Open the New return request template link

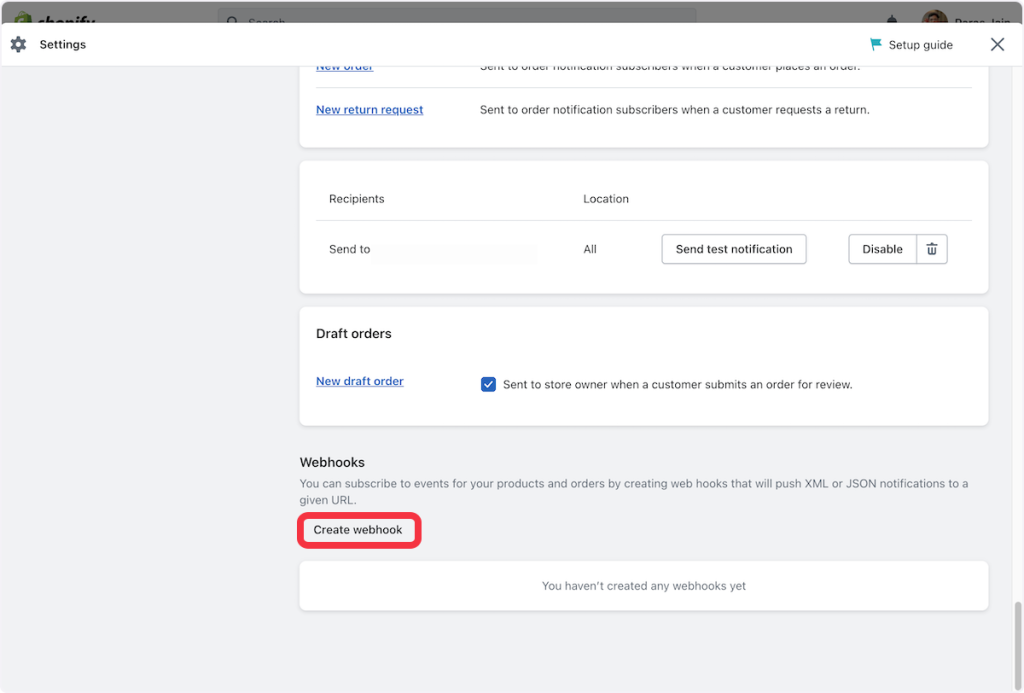tap(369, 110)
